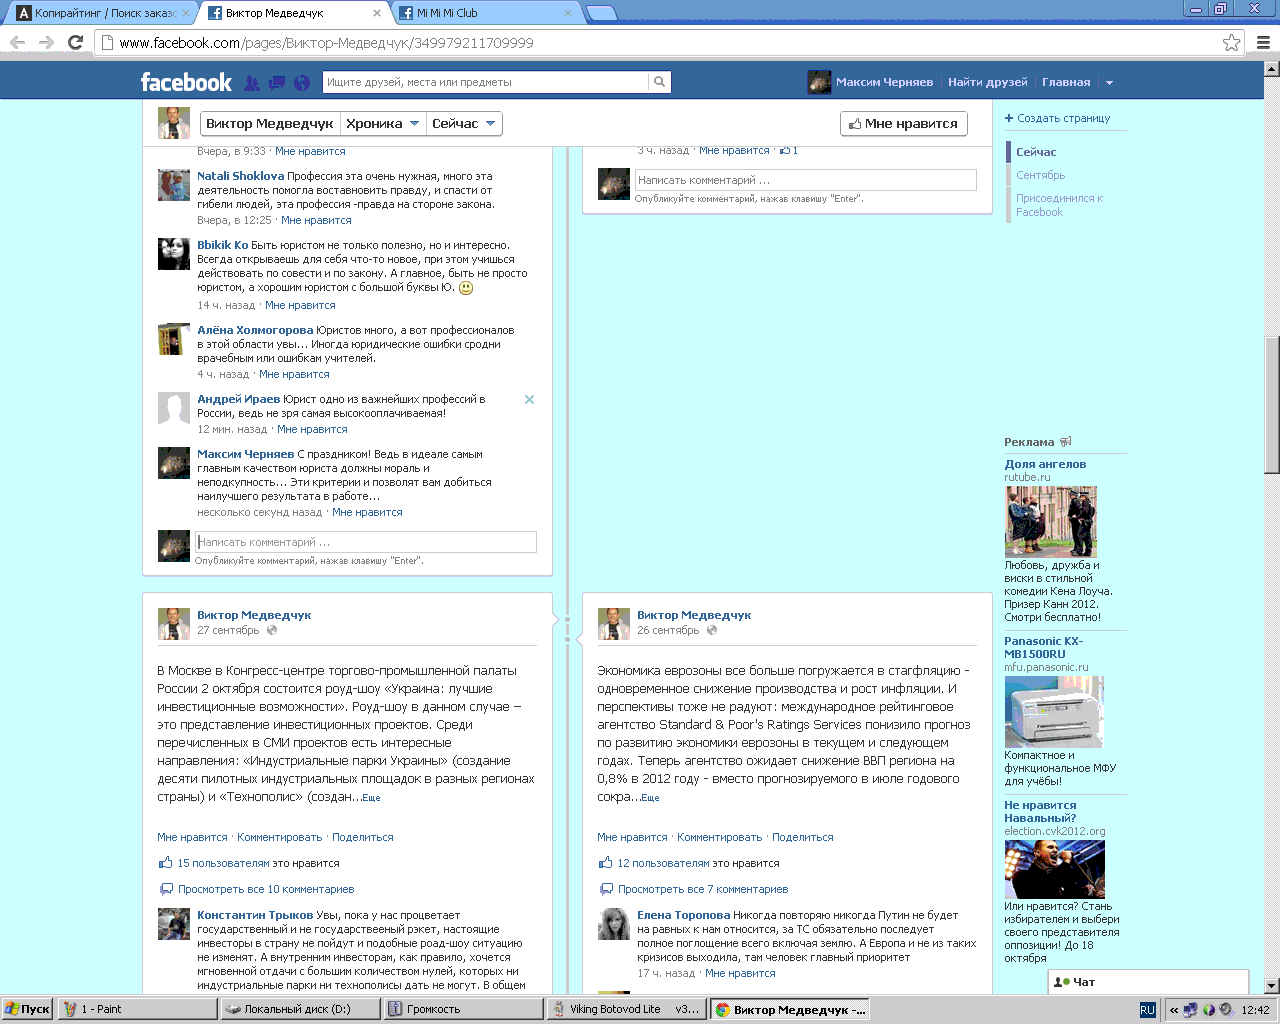
Task: Click the Мне нравится page like button
Action: pyautogui.click(x=904, y=123)
